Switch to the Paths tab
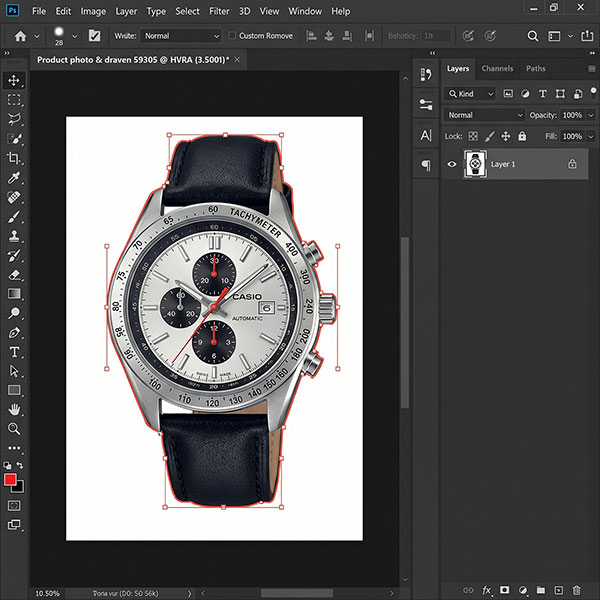600x600 pixels. click(x=536, y=68)
